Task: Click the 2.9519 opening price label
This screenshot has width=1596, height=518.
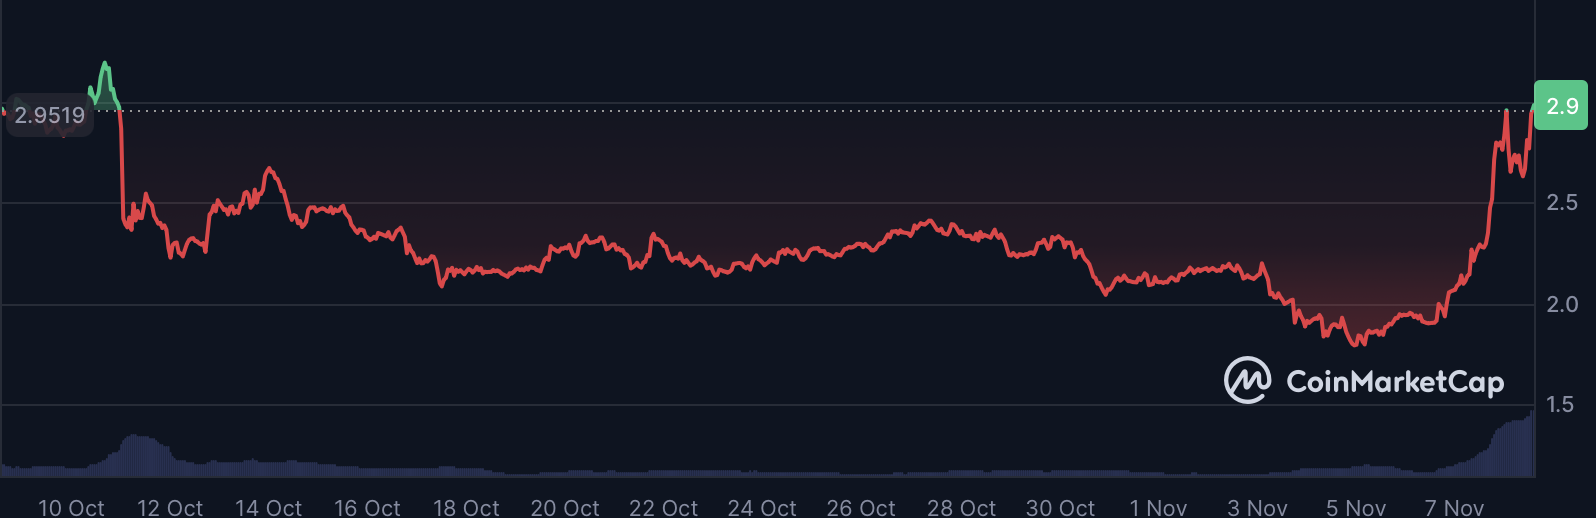Action: 50,115
